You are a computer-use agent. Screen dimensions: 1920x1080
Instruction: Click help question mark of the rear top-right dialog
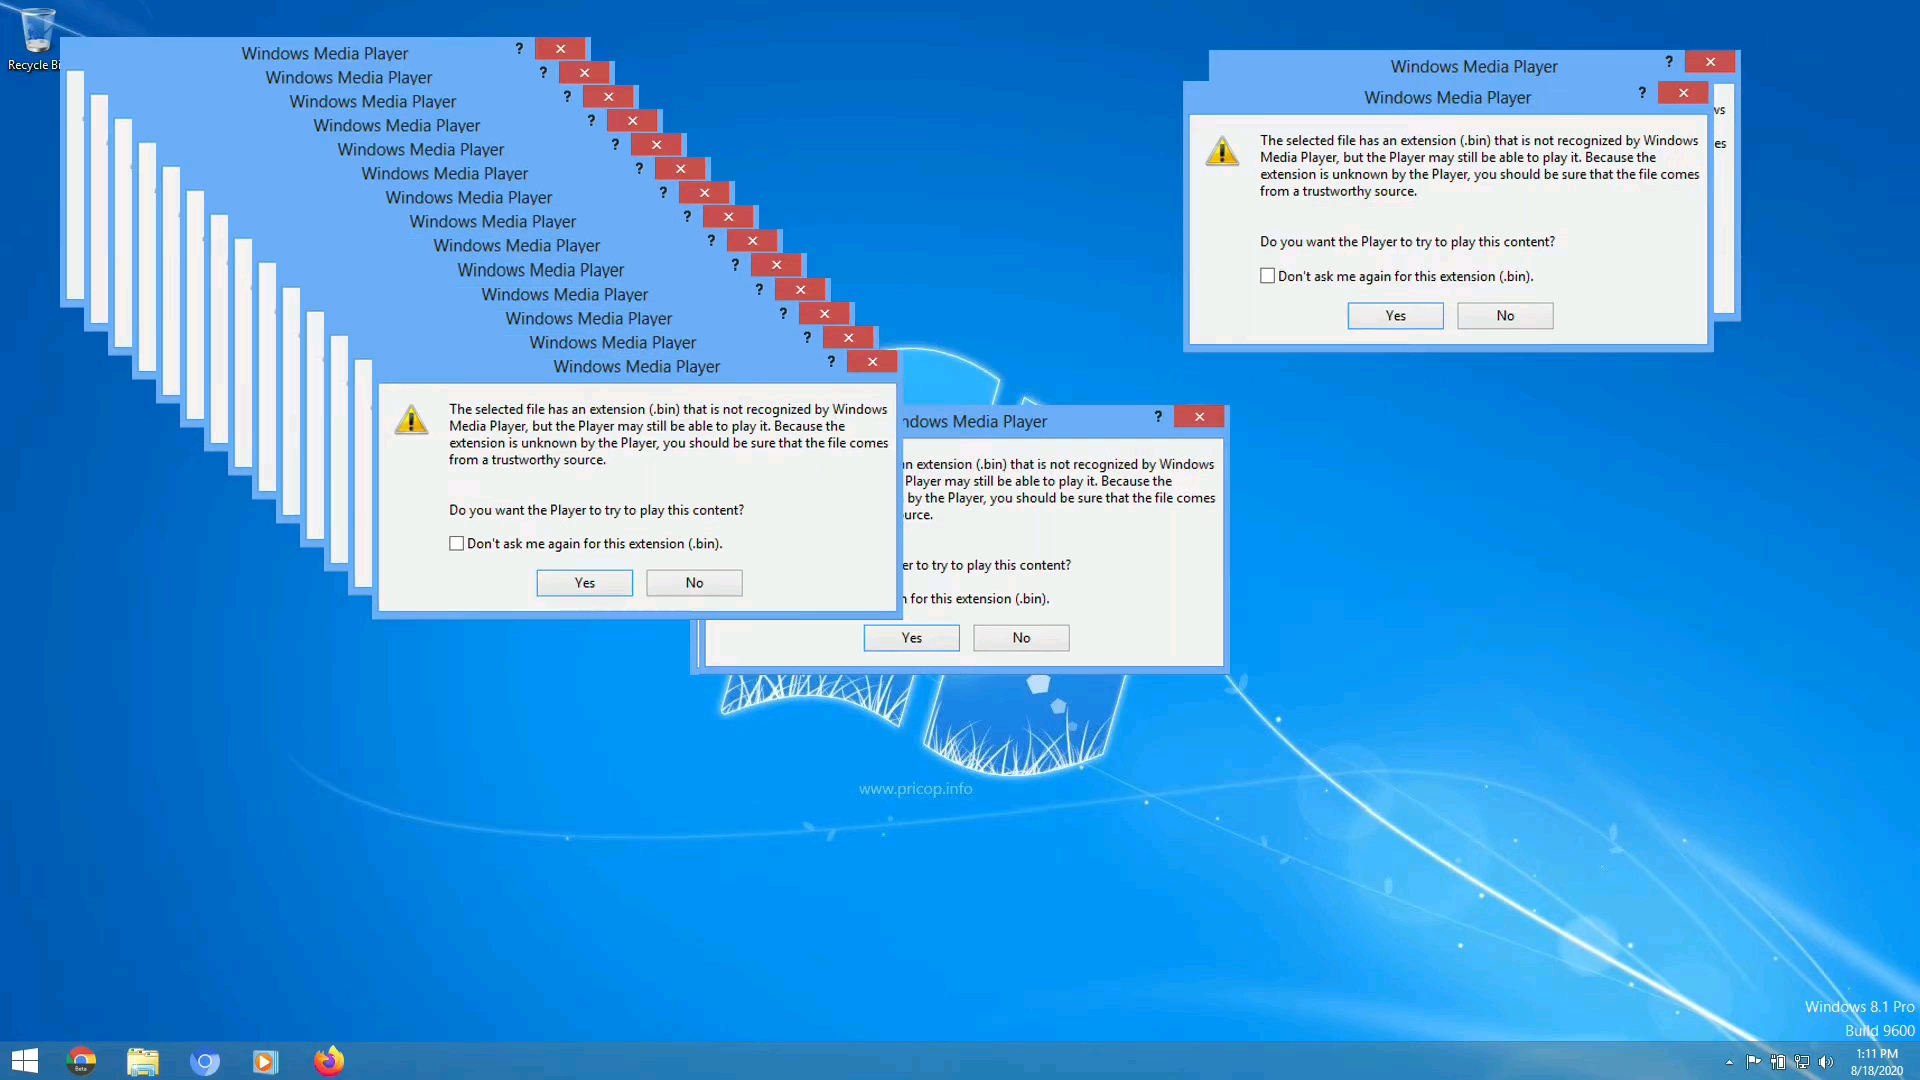pos(1669,62)
